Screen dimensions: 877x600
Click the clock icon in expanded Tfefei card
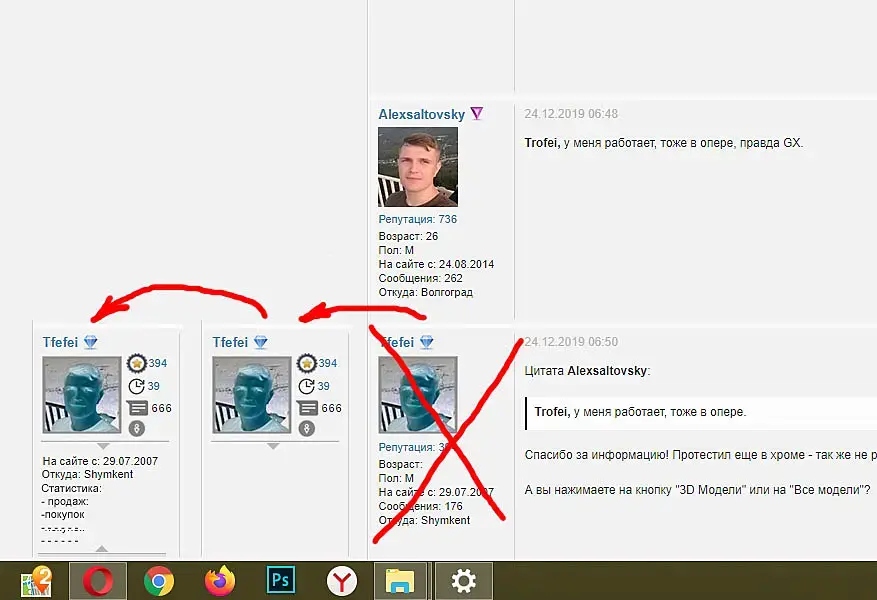pos(136,386)
